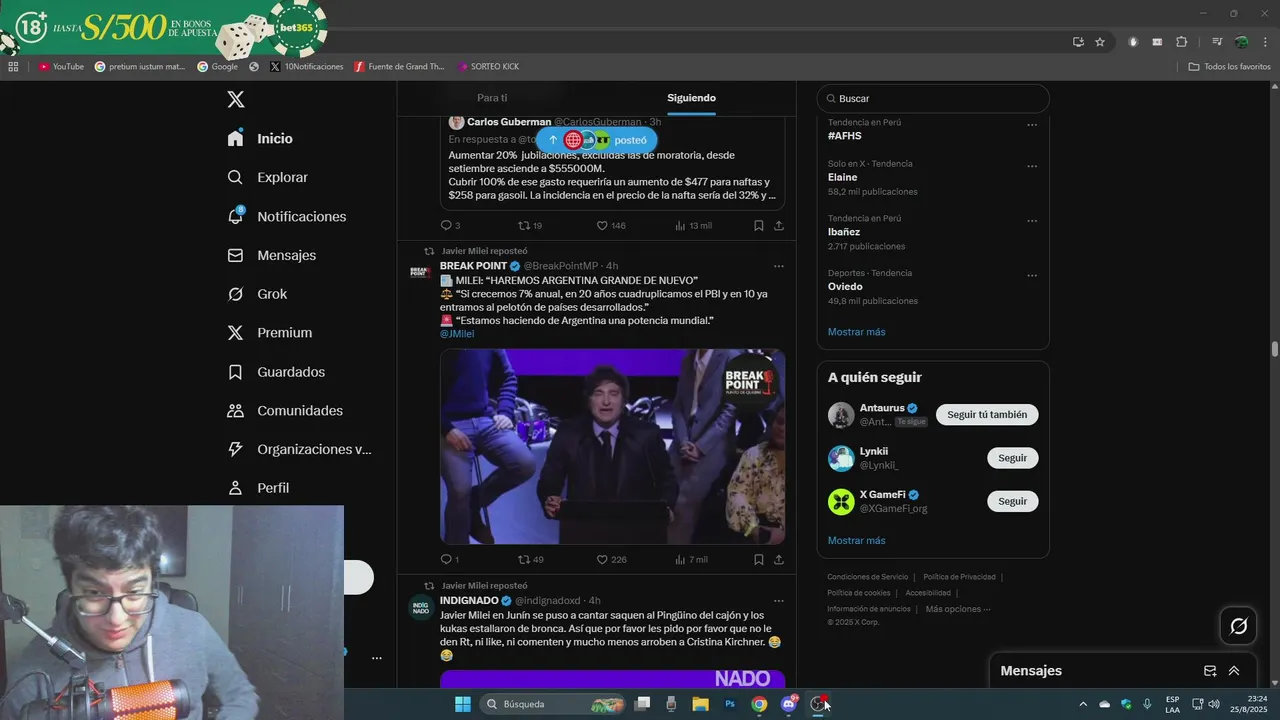Screen dimensions: 1280x720
Task: Open the Oviedo trending topic
Action: [x=845, y=287]
